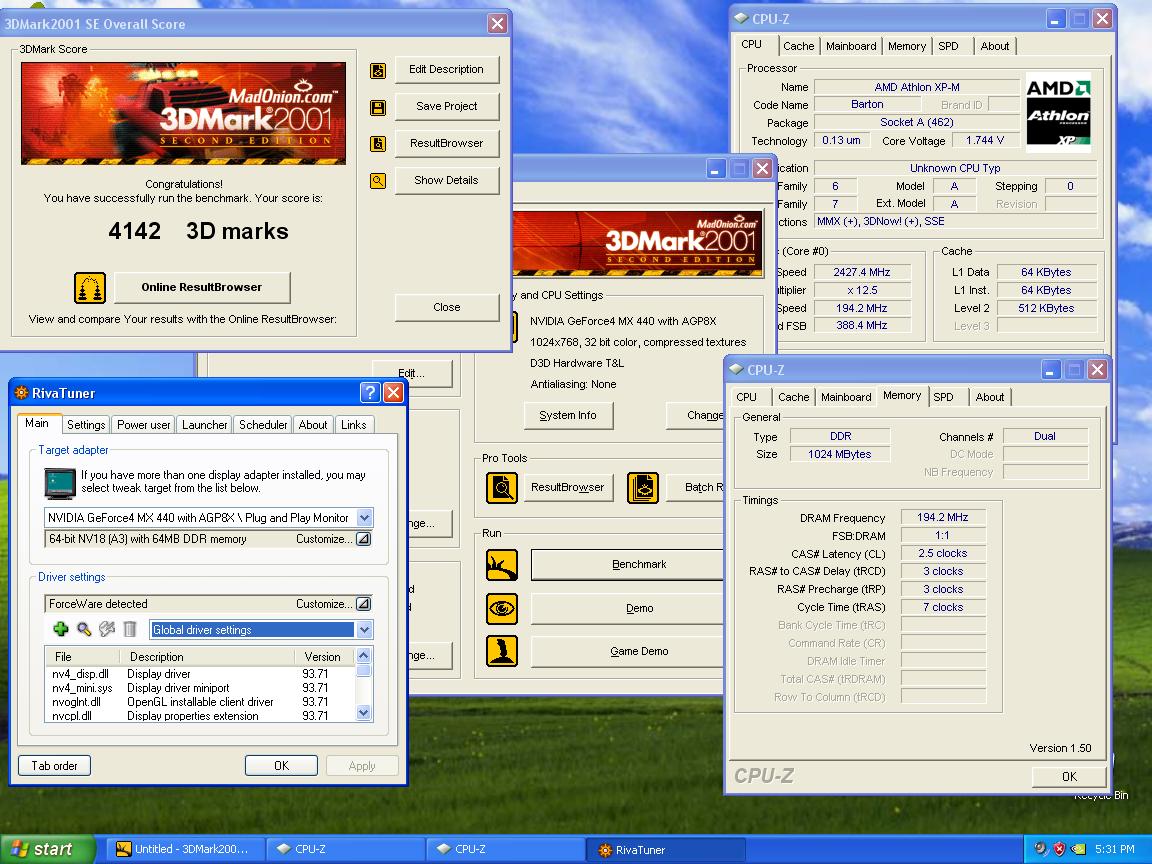Click the wrench tools icon in RivaTuner driver settings
The image size is (1152, 864).
tap(107, 629)
